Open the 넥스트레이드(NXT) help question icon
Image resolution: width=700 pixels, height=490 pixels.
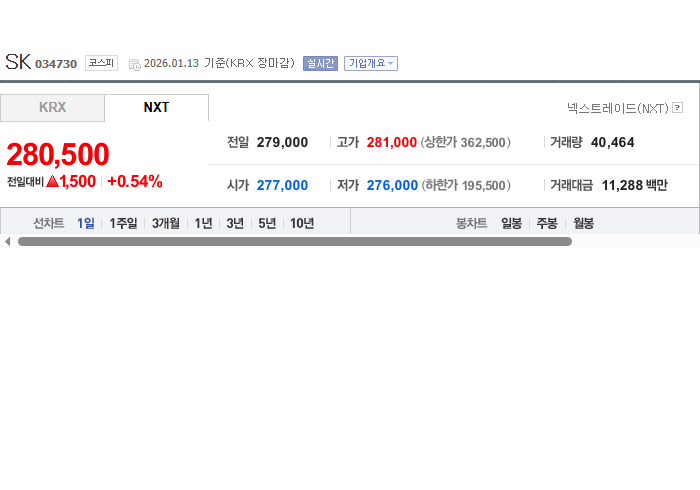click(677, 108)
